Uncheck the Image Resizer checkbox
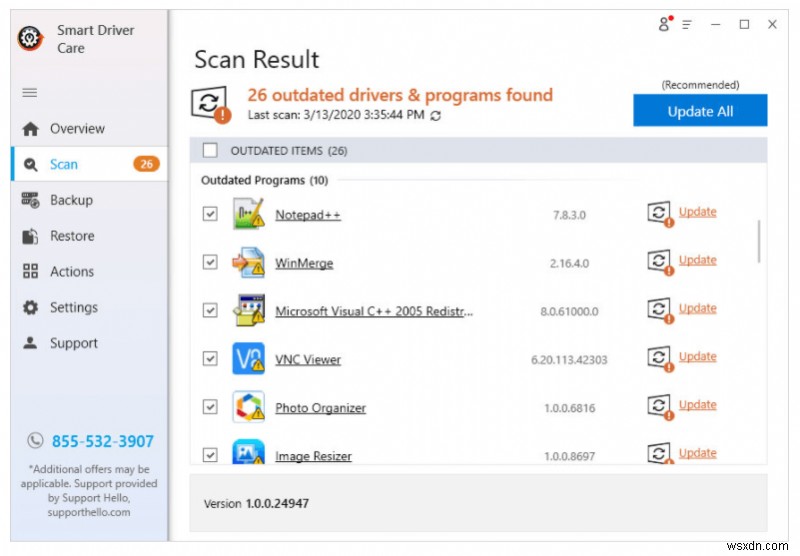This screenshot has width=800, height=556. [x=210, y=454]
